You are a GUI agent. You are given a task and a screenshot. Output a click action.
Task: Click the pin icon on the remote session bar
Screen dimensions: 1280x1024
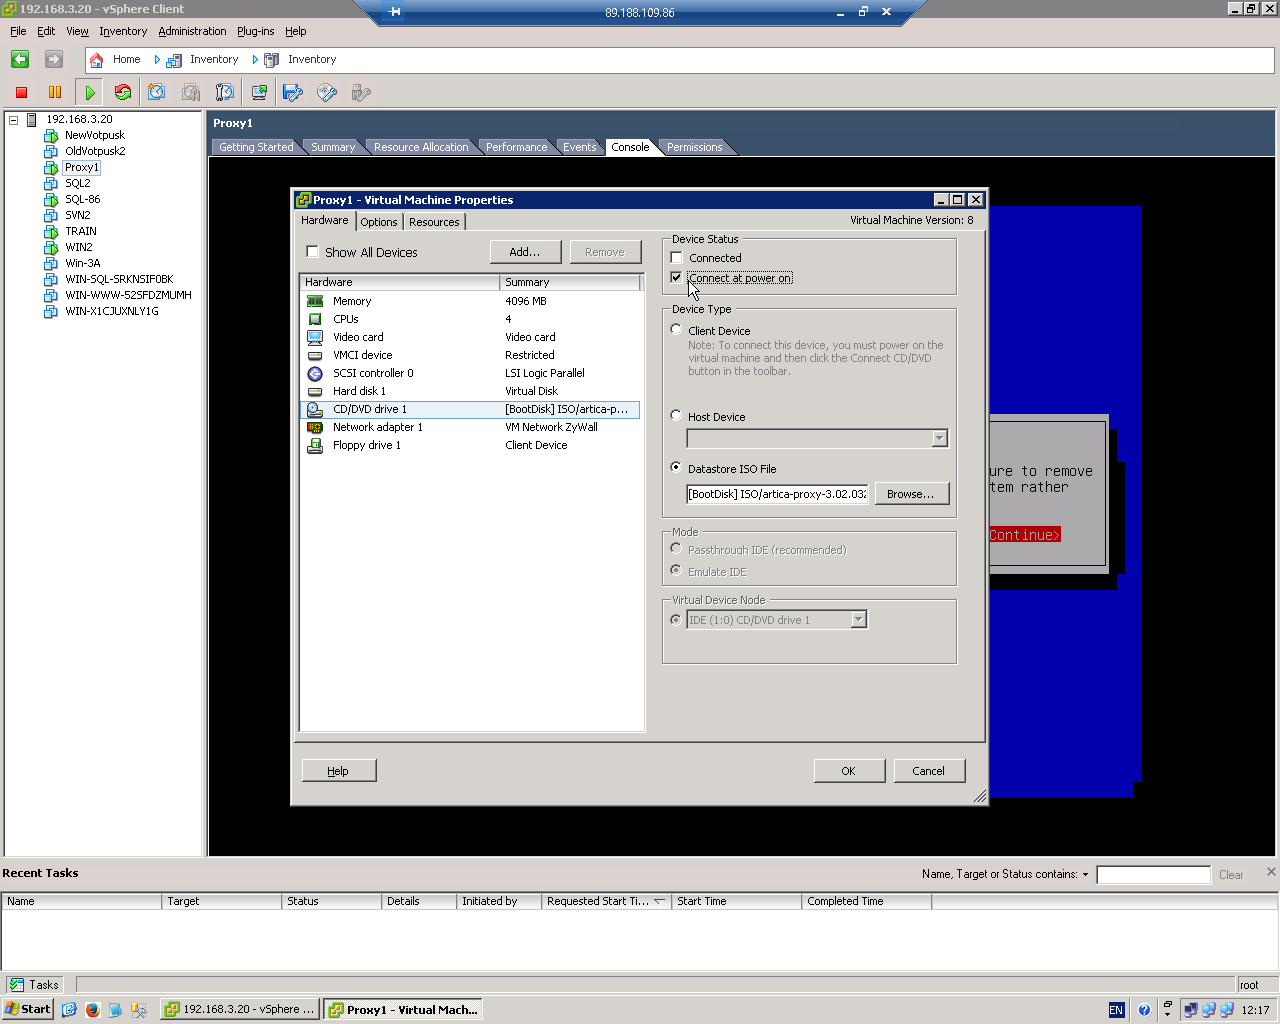tap(395, 12)
